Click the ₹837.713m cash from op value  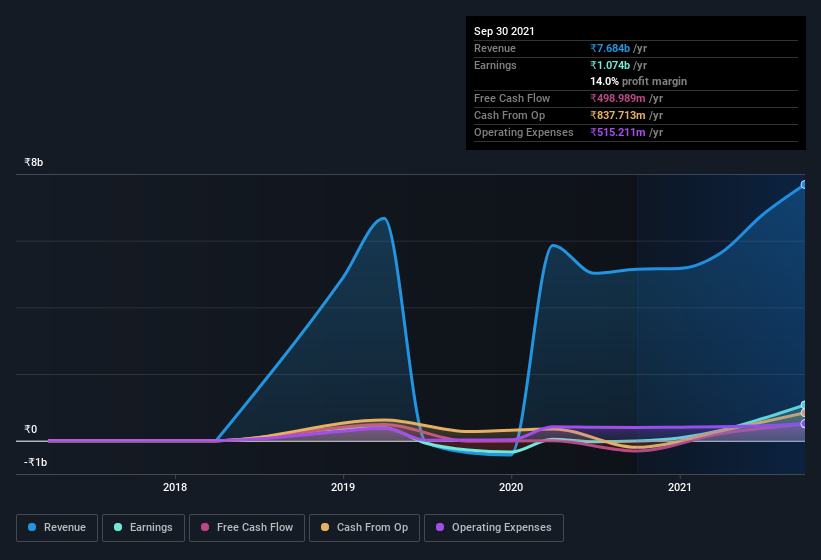(618, 115)
